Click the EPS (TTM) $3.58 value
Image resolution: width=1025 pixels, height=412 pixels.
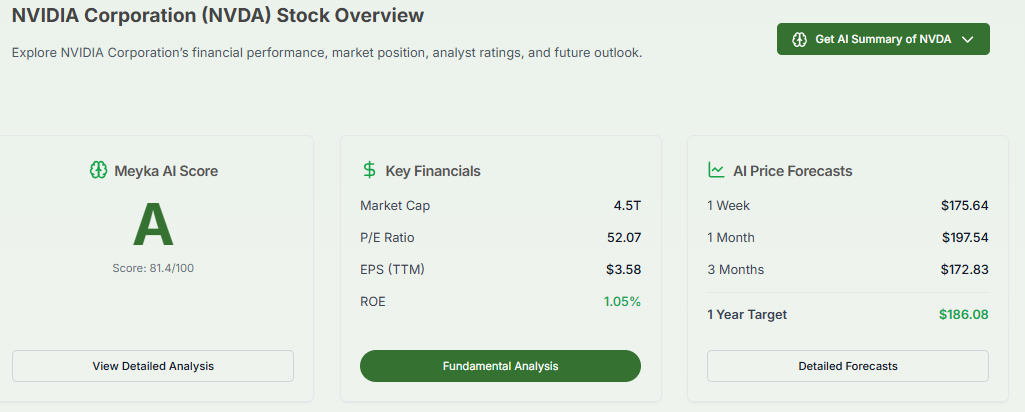[623, 270]
